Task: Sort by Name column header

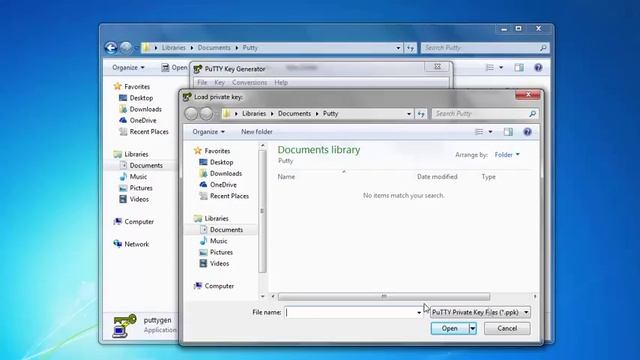Action: (286, 177)
